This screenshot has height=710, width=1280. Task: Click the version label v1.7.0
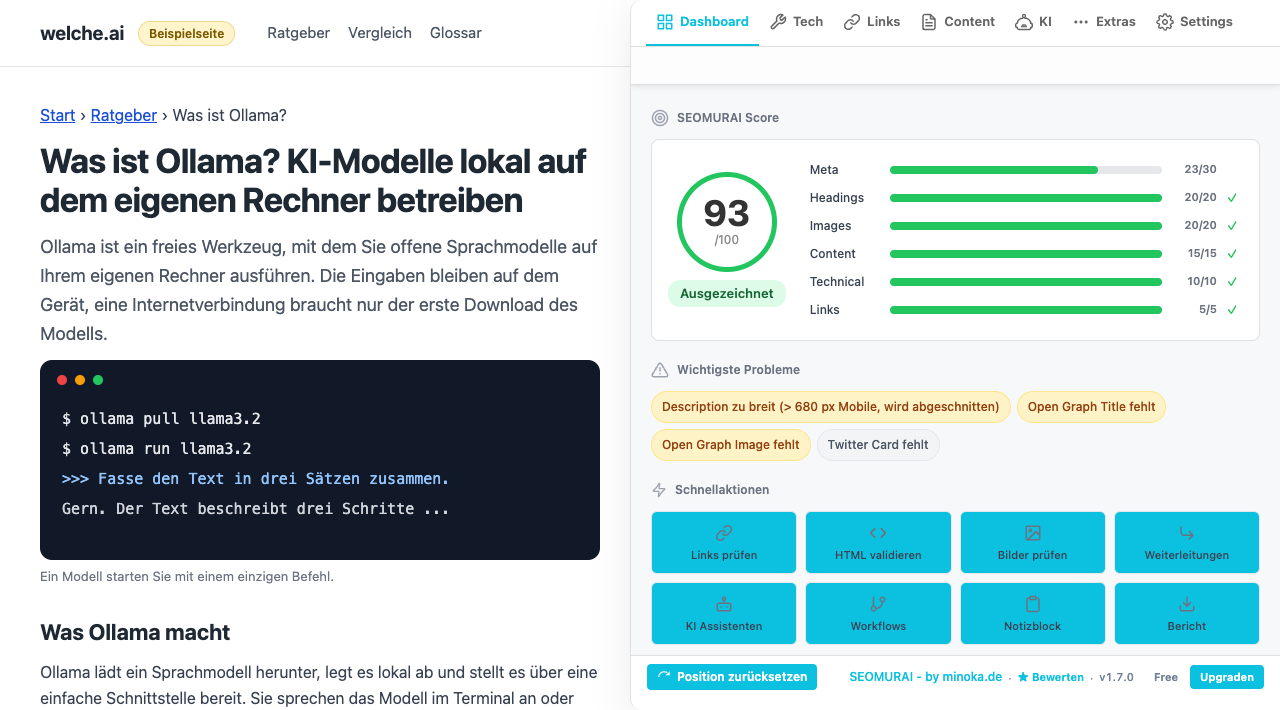point(1116,677)
